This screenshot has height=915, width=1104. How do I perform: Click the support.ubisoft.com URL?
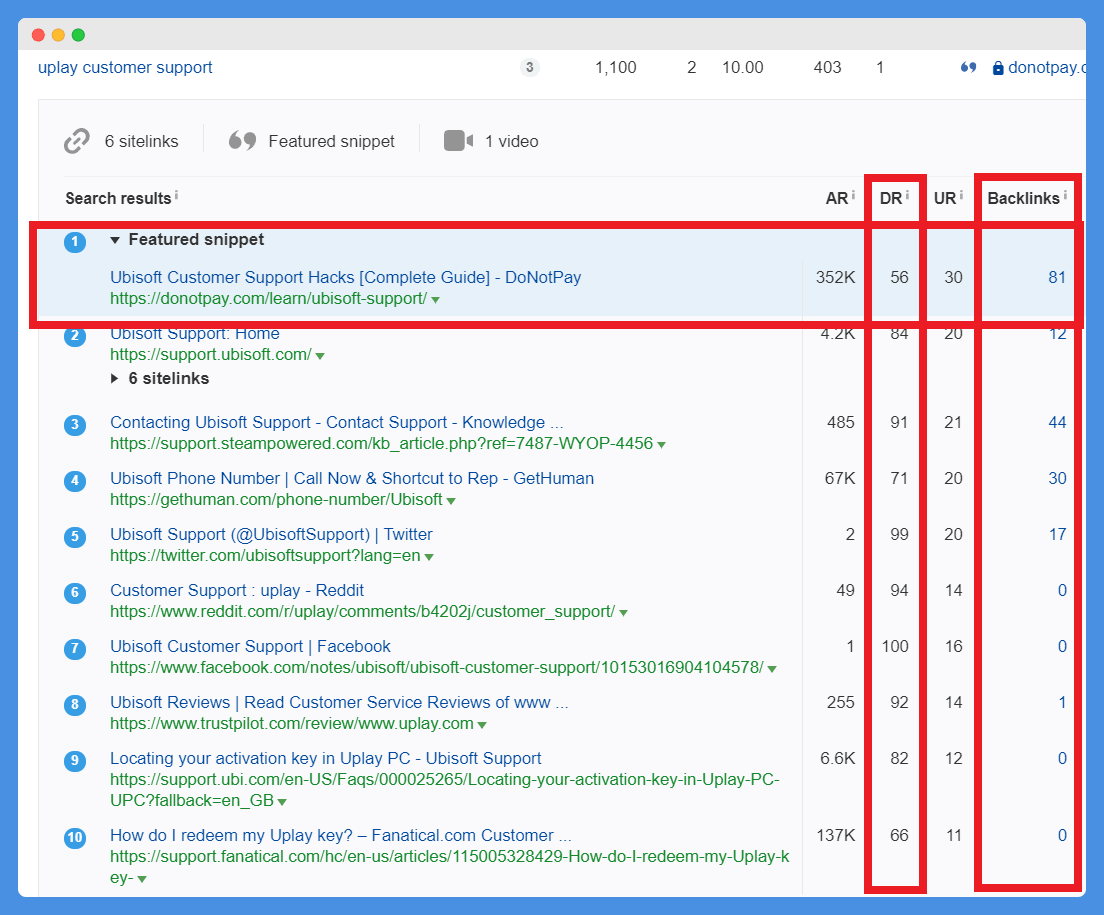click(x=211, y=355)
